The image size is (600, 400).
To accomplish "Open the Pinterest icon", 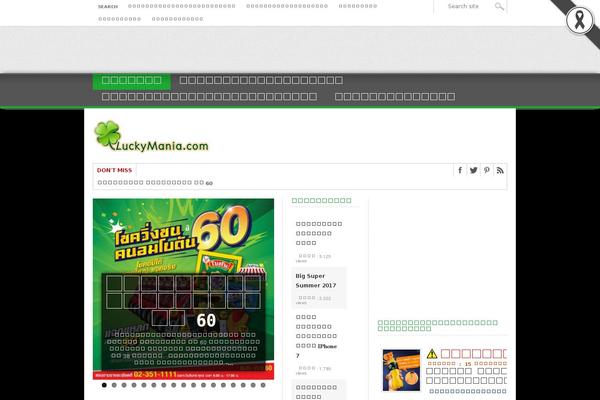I will (487, 170).
